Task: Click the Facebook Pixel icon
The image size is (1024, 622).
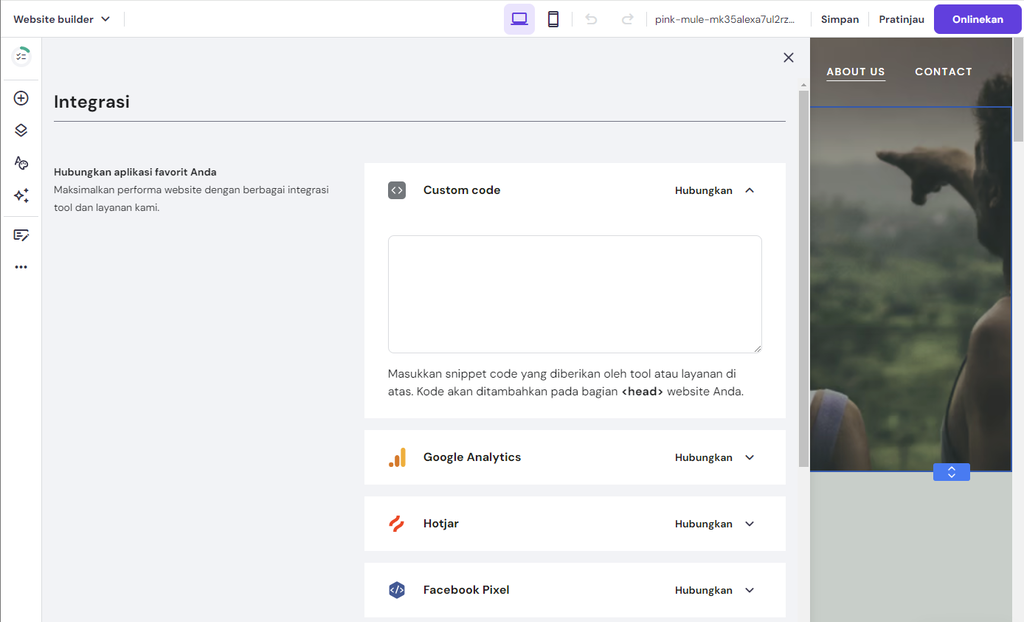Action: 397,589
